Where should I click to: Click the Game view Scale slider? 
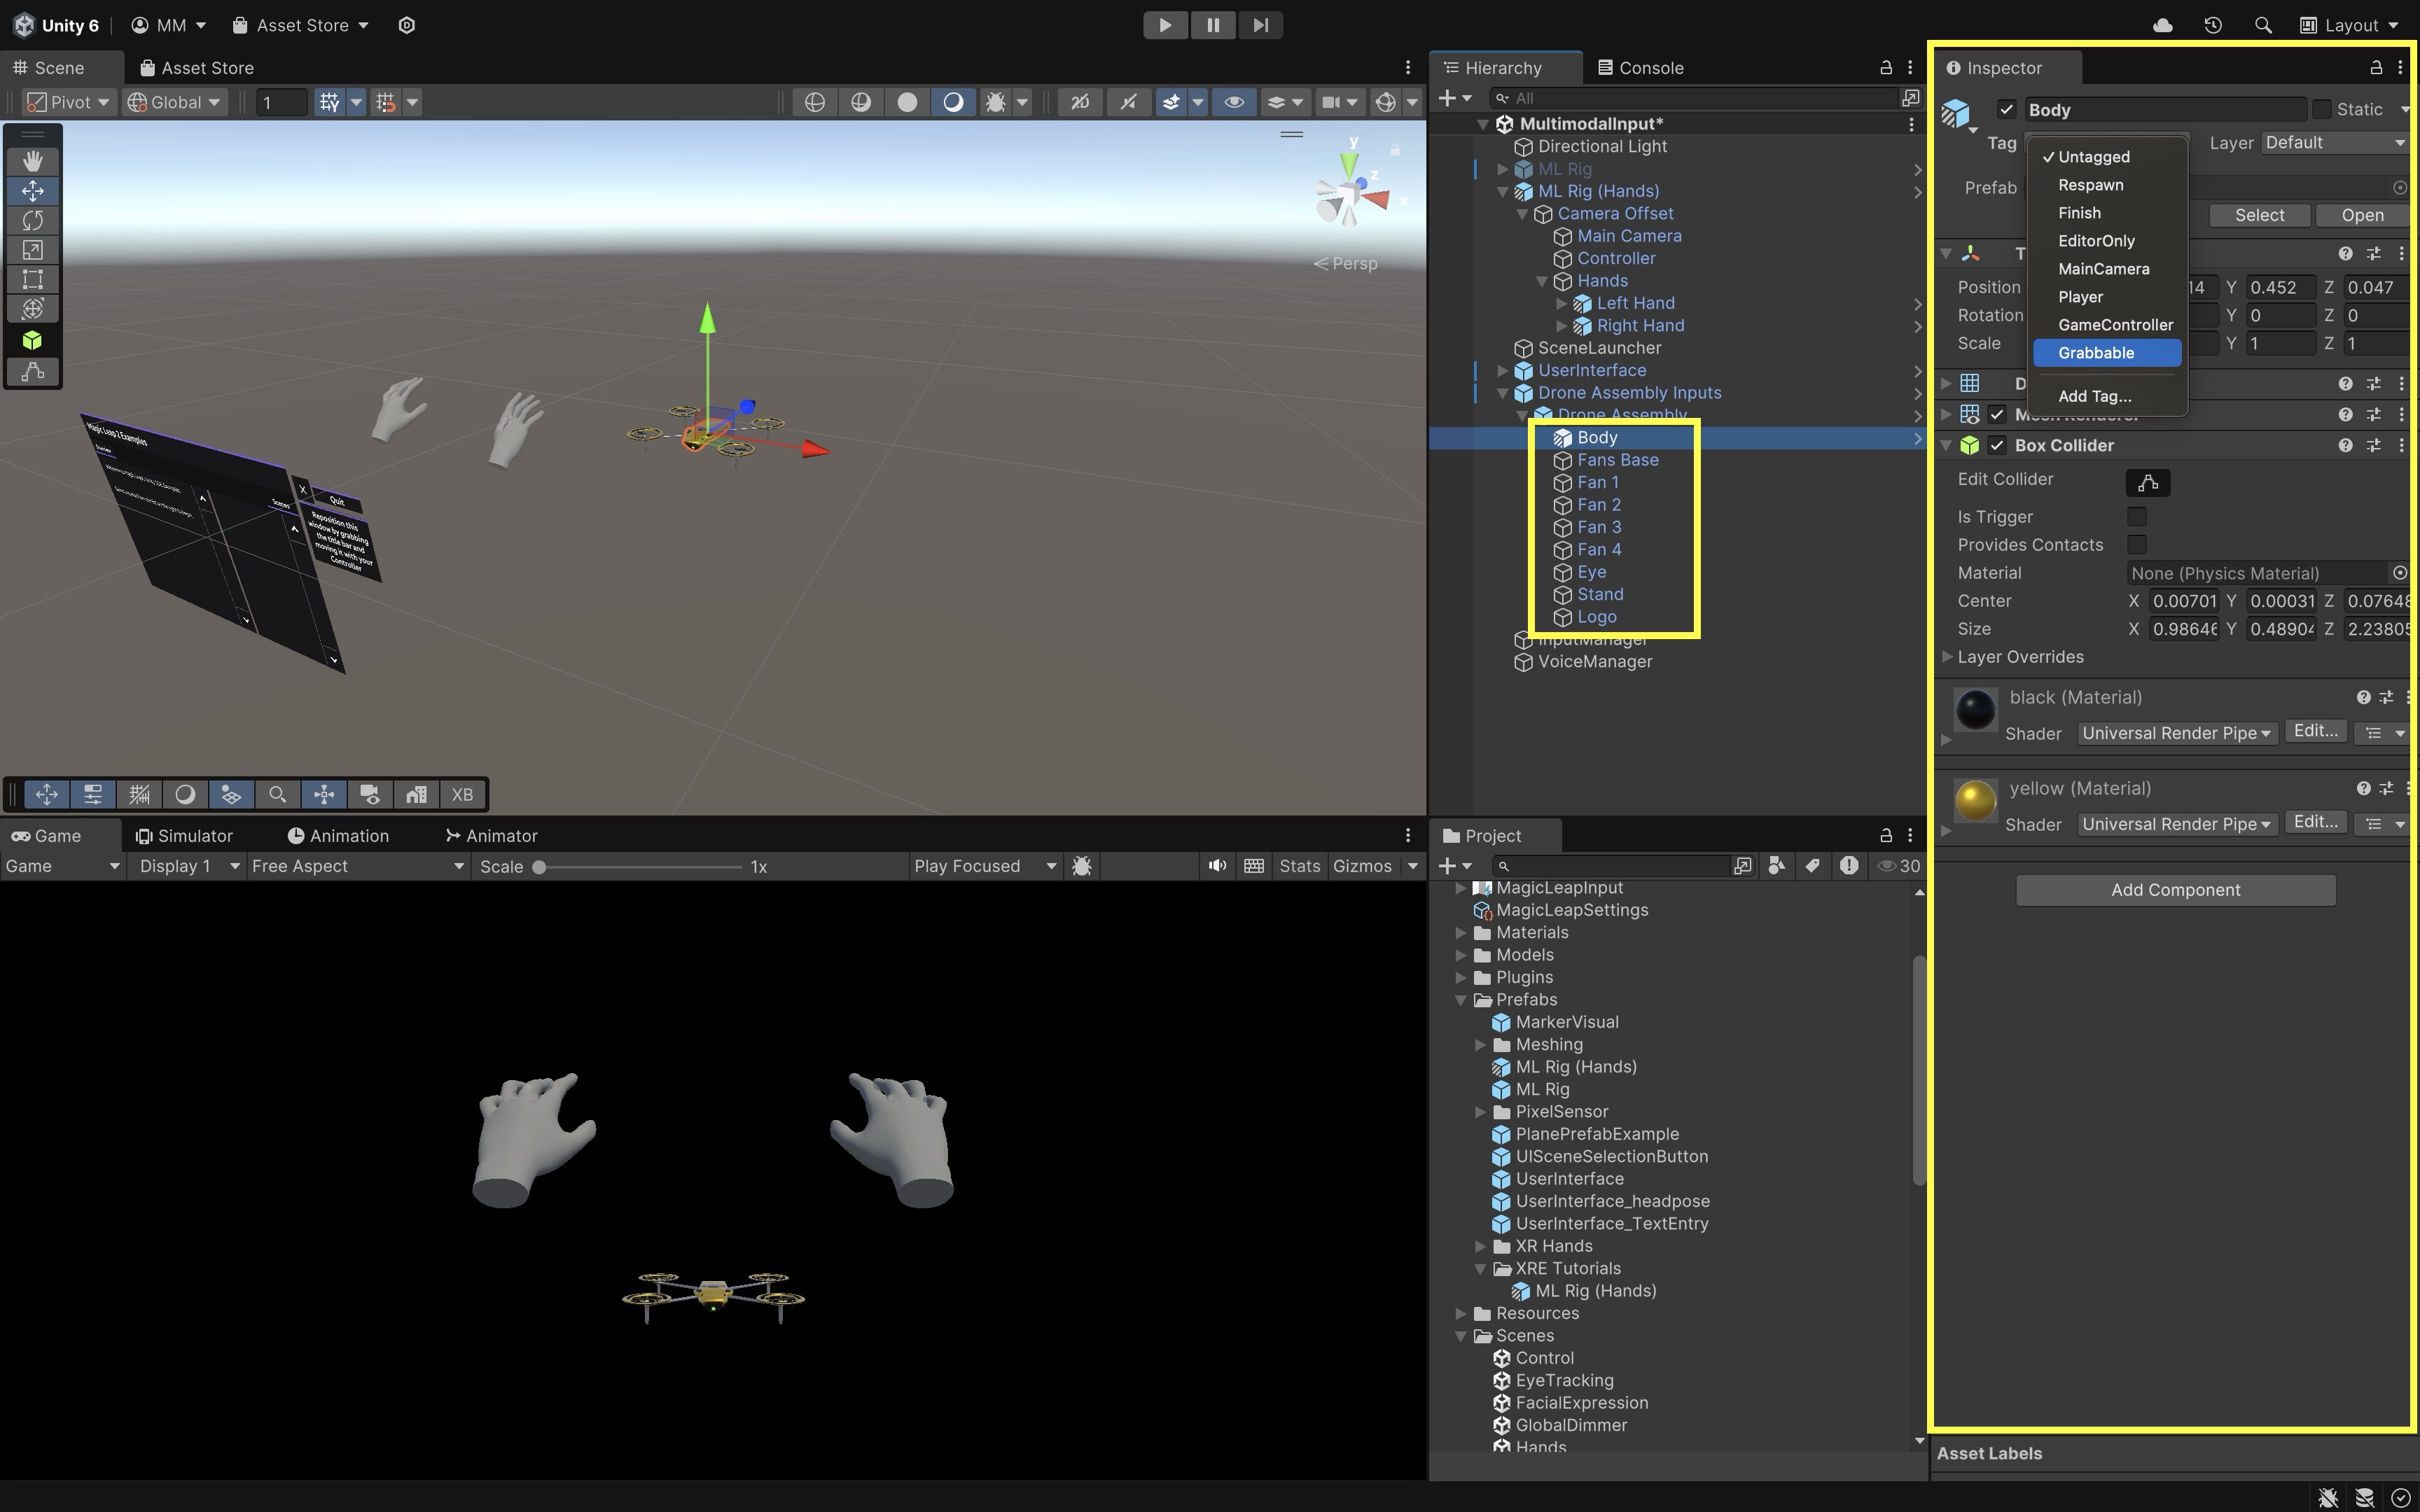pos(640,867)
